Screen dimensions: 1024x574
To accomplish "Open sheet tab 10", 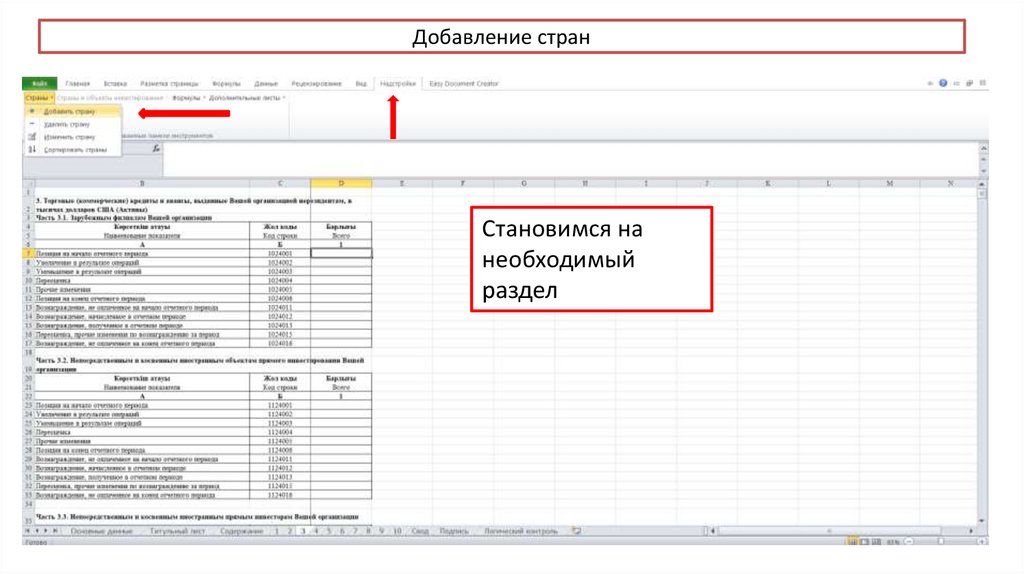I will [396, 531].
